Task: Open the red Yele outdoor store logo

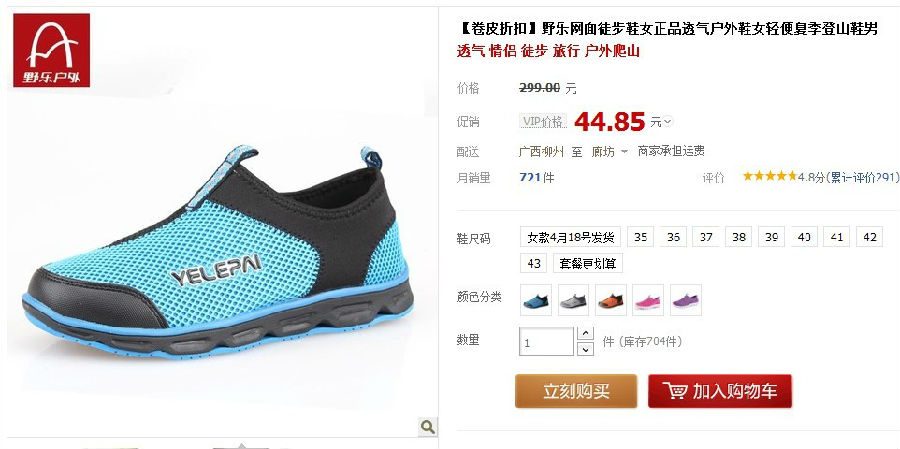Action: pyautogui.click(x=52, y=50)
